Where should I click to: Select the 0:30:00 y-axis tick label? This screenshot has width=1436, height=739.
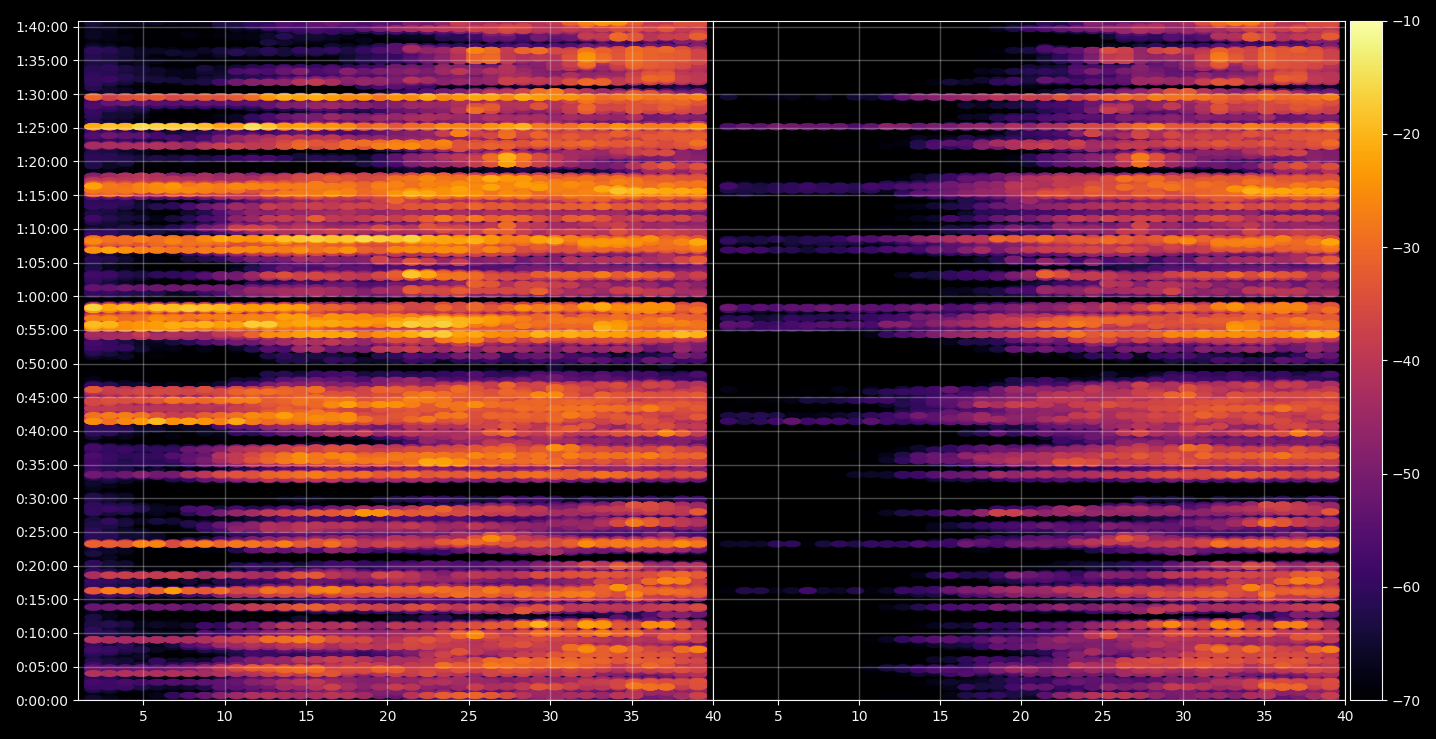(x=42, y=499)
